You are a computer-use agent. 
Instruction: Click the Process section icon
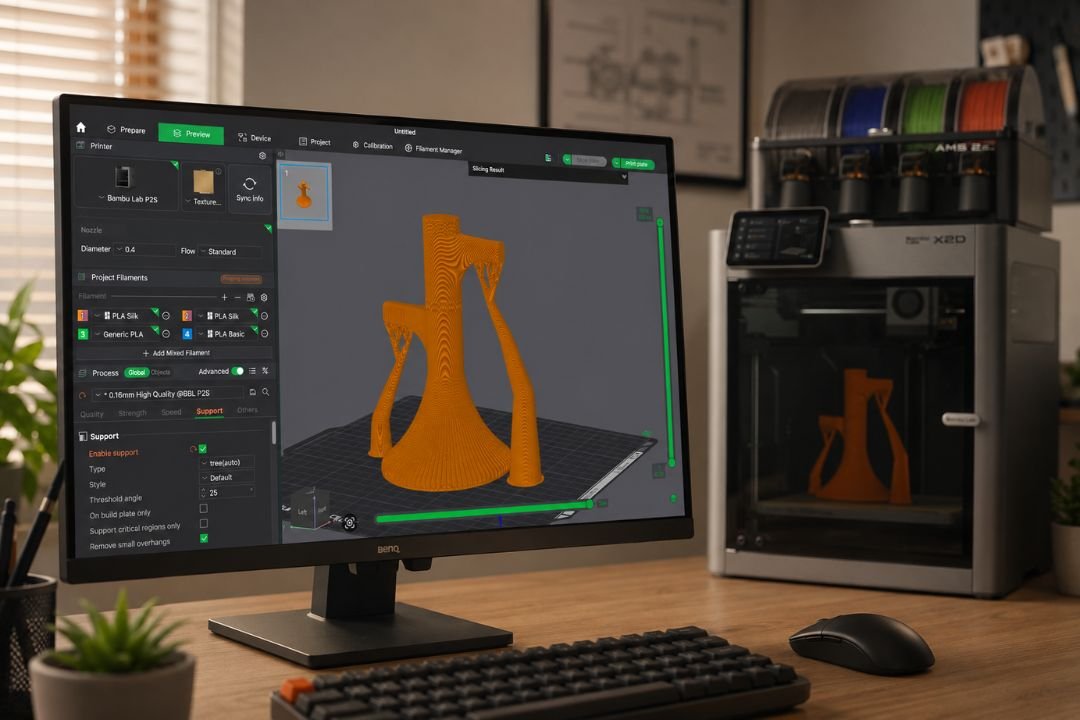[x=83, y=373]
